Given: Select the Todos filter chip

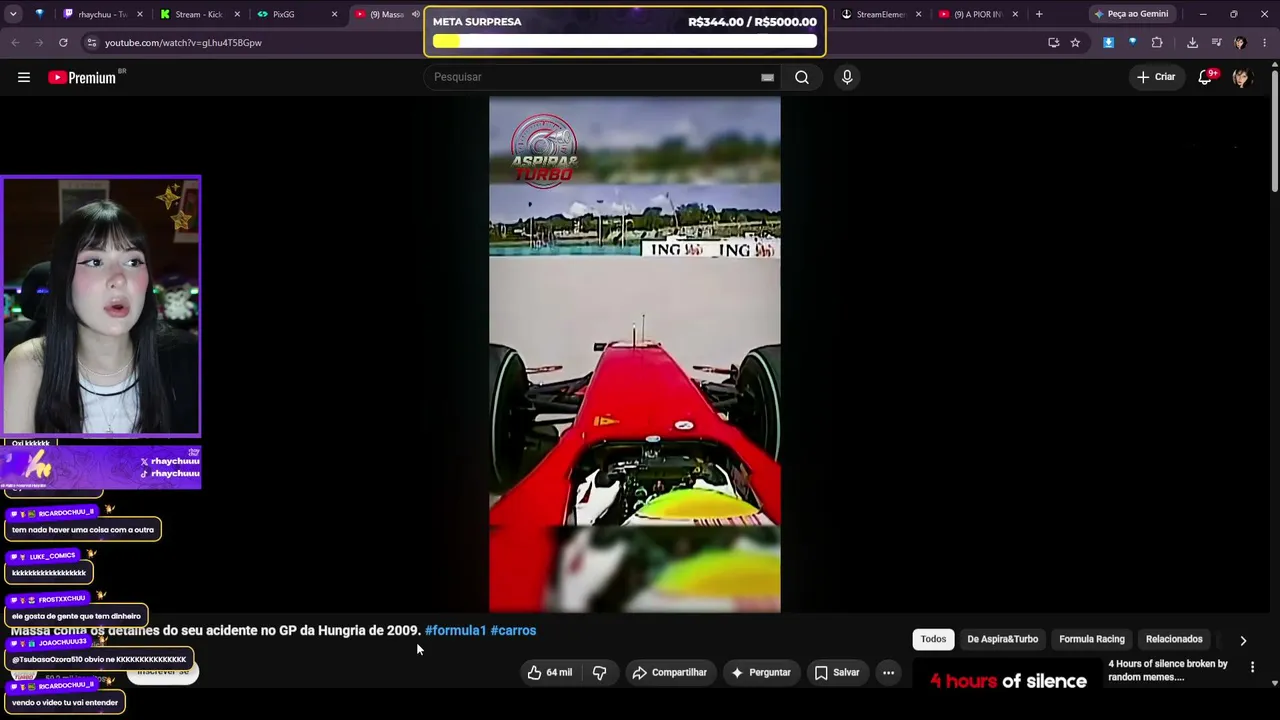Looking at the screenshot, I should point(933,640).
